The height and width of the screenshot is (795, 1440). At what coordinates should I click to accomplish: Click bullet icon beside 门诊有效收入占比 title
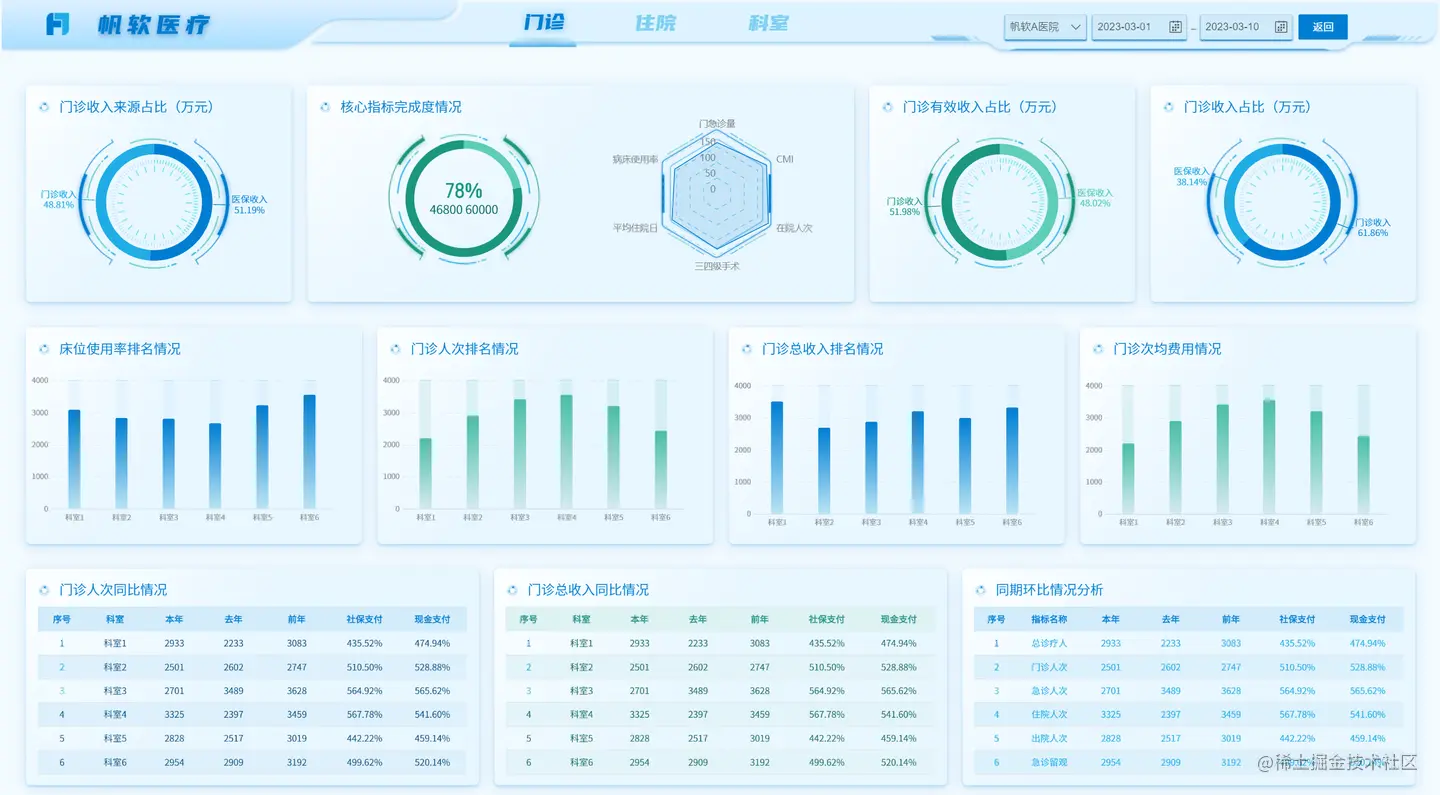pyautogui.click(x=887, y=107)
